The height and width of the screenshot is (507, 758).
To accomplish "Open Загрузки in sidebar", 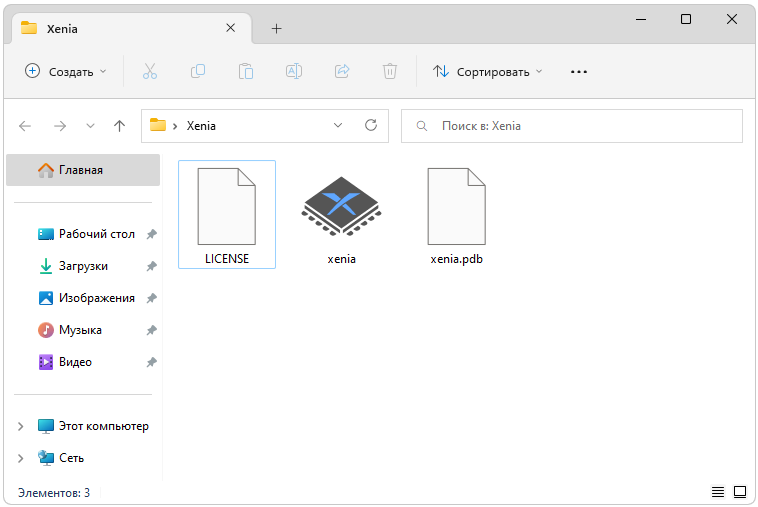I will tap(73, 266).
